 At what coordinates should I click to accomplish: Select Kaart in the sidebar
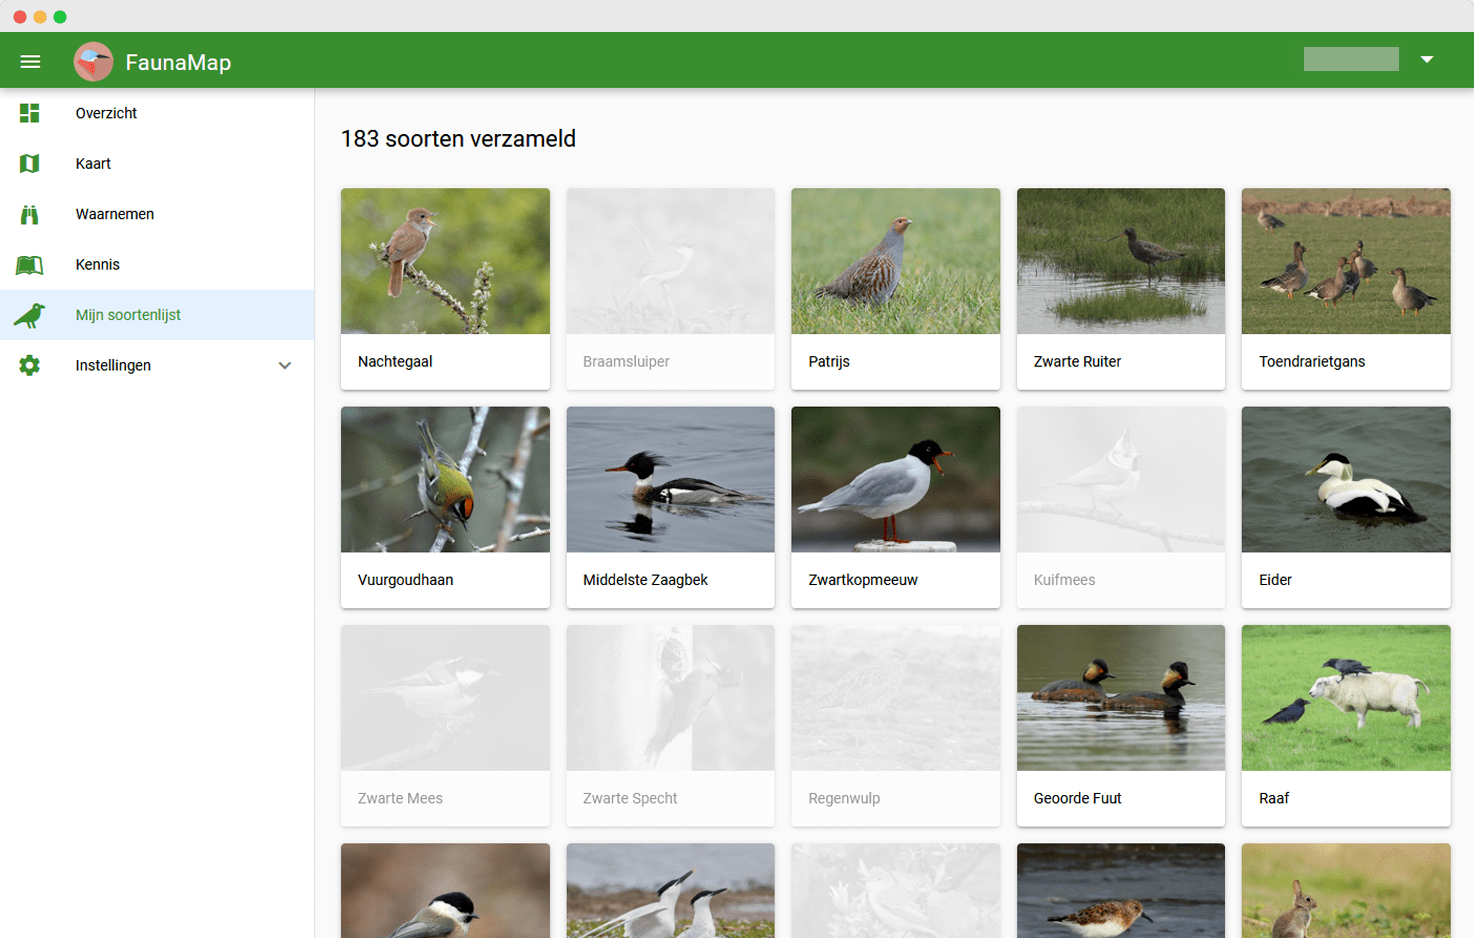coord(93,164)
